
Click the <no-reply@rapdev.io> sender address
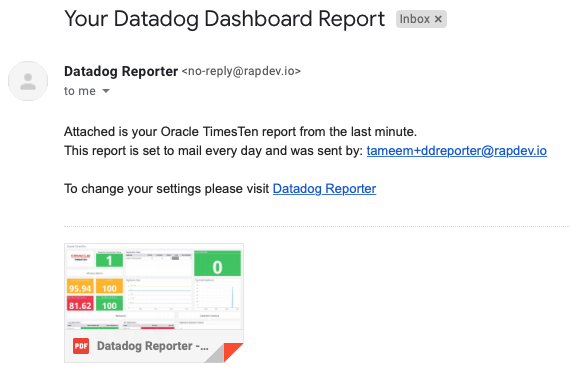(x=241, y=71)
